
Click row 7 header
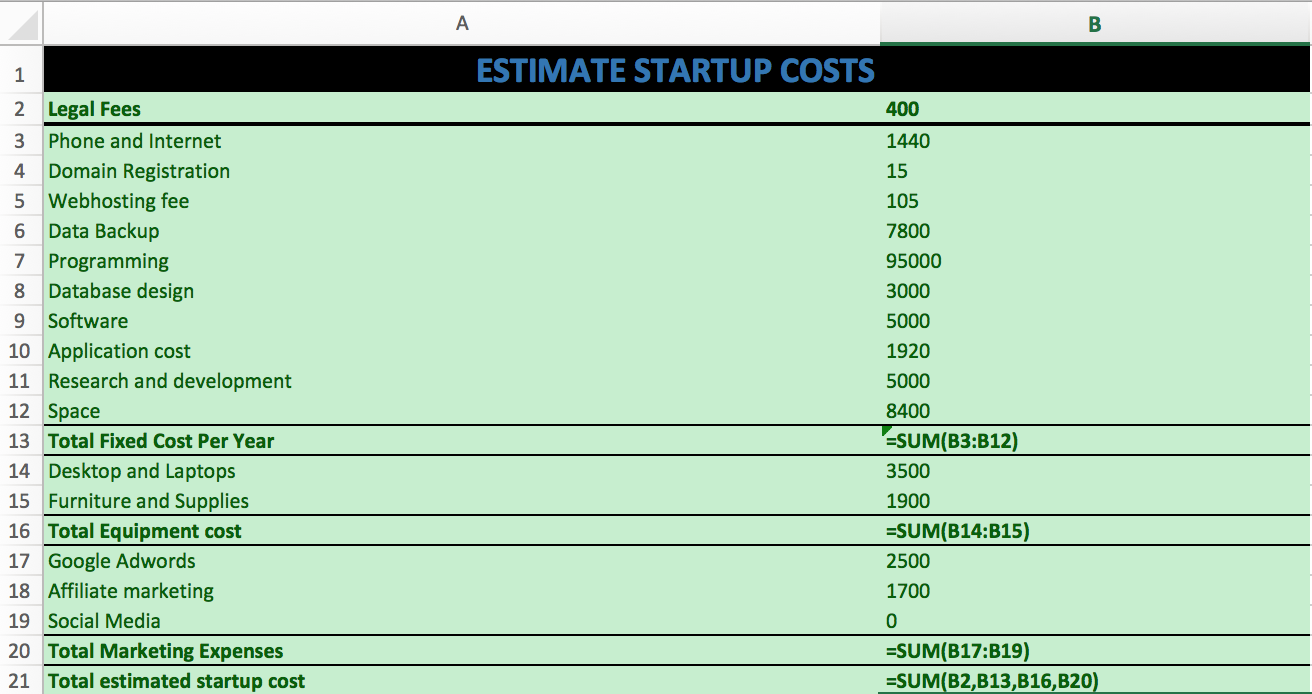[x=20, y=261]
